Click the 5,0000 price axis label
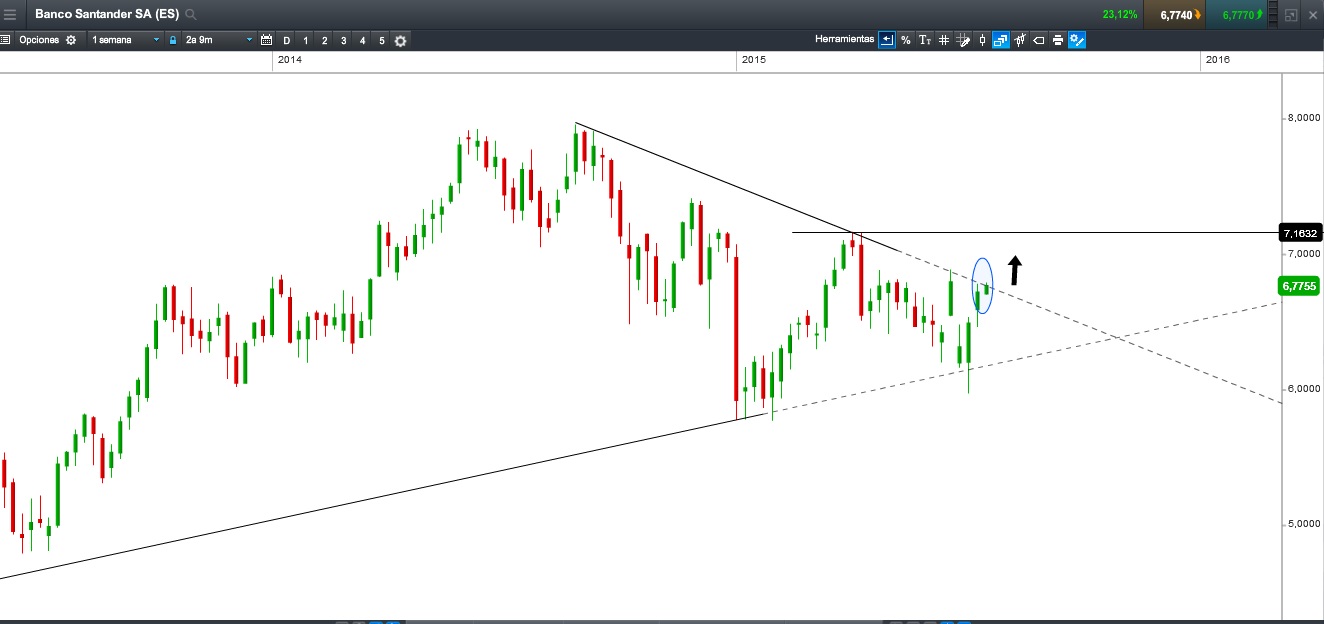This screenshot has height=624, width=1324. pos(1303,524)
